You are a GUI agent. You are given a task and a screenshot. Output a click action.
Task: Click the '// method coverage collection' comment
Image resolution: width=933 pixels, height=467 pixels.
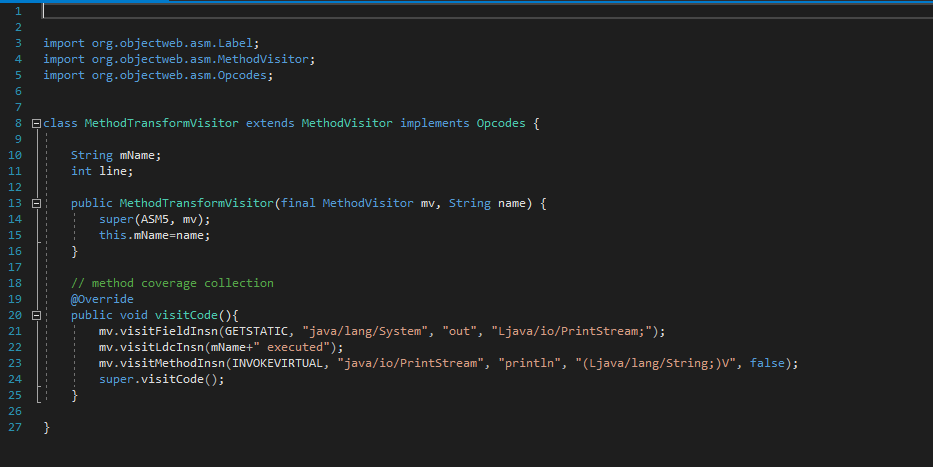point(173,283)
